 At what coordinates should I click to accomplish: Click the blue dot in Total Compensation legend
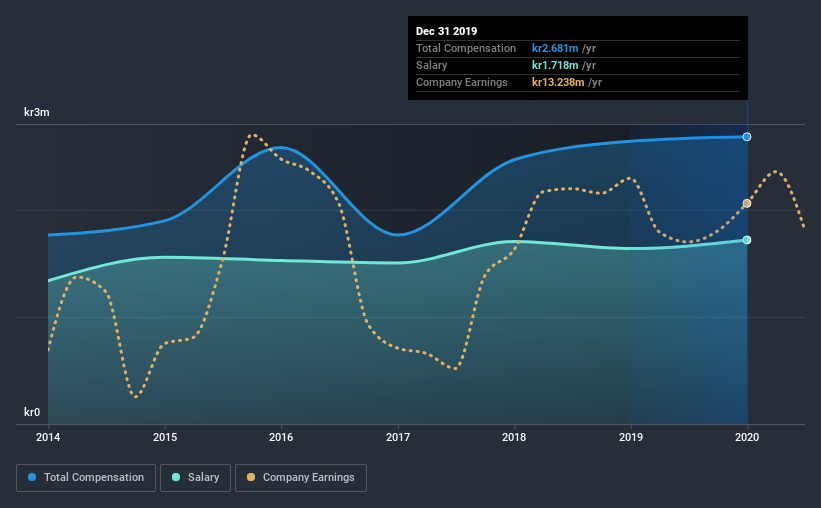click(x=32, y=477)
